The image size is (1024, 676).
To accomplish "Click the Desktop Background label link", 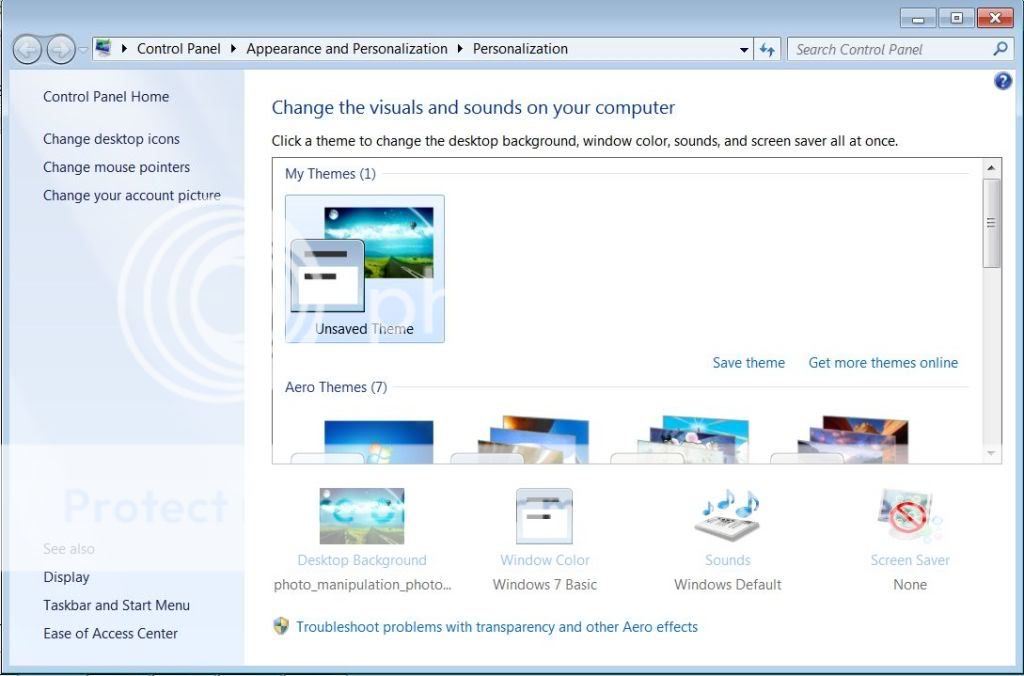I will tap(362, 560).
